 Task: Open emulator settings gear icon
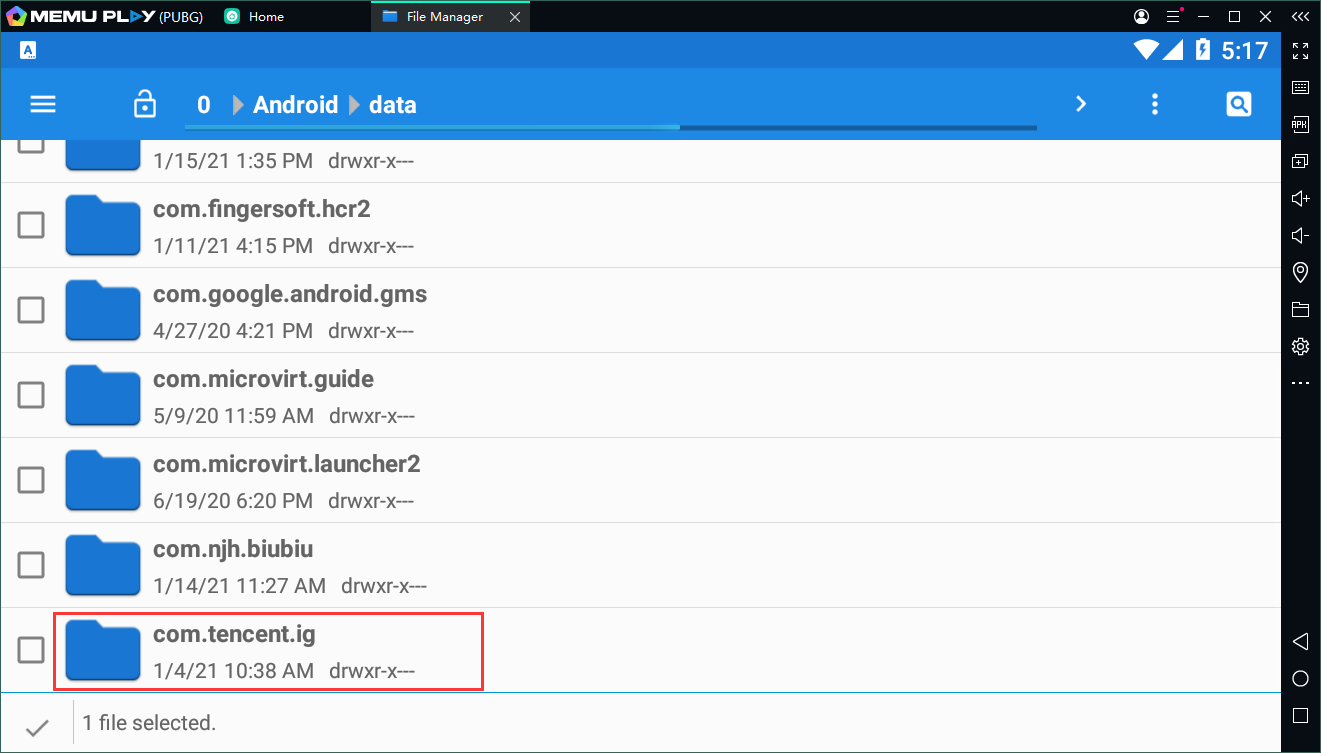click(x=1300, y=346)
